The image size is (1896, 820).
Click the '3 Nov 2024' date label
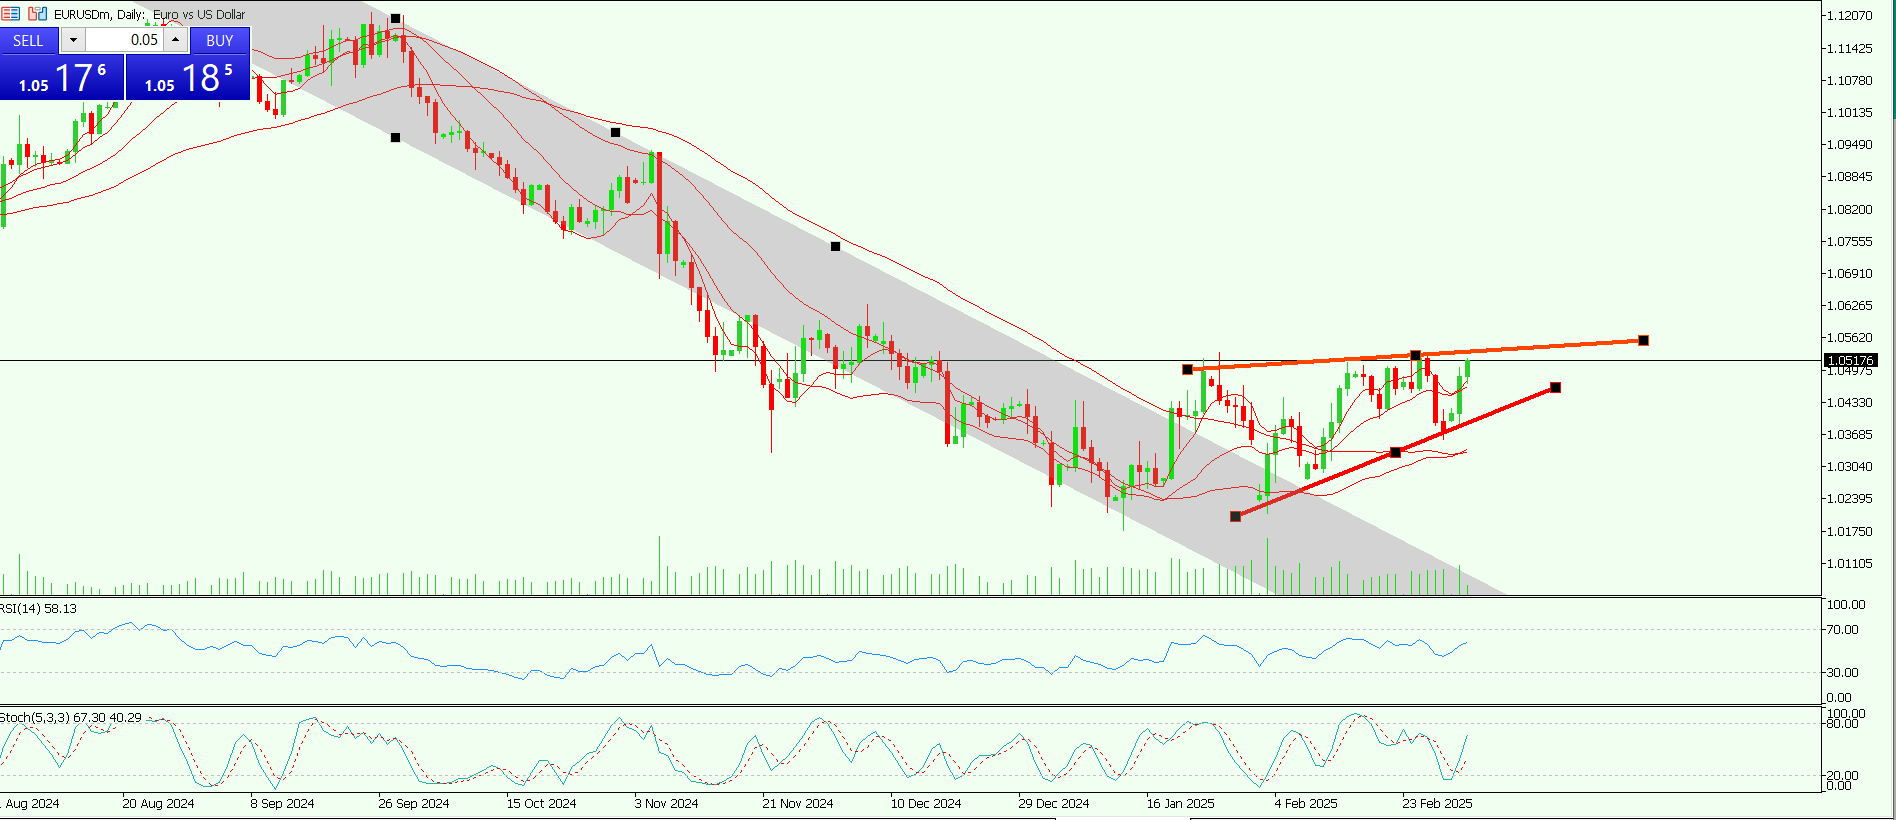666,803
